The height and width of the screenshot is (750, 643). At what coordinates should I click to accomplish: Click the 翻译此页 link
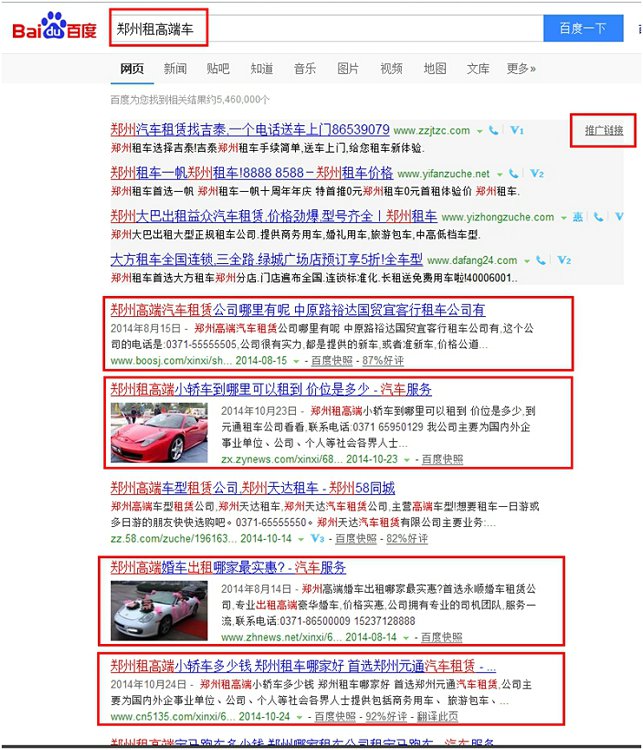click(437, 717)
